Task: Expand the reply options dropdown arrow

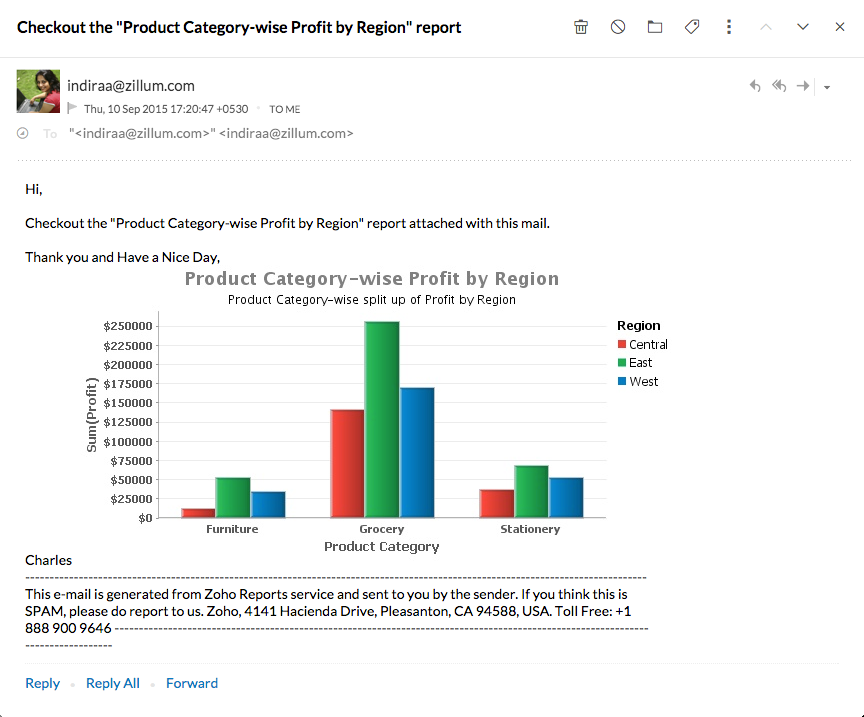Action: [x=827, y=88]
